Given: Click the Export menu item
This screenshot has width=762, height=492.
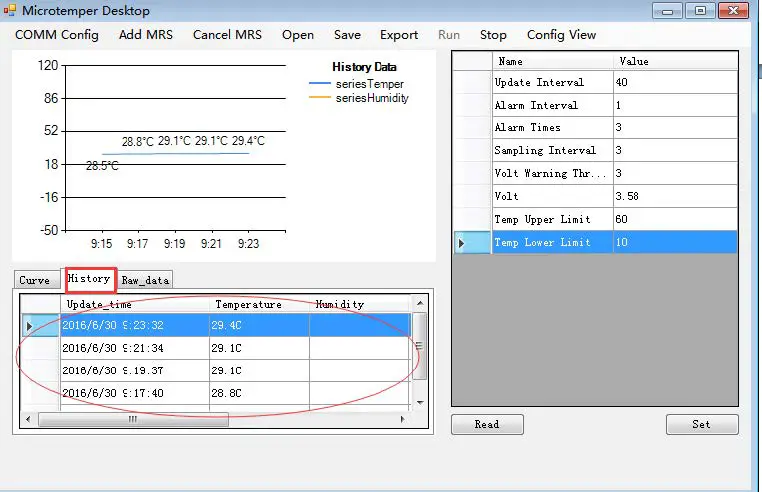Looking at the screenshot, I should click(399, 35).
